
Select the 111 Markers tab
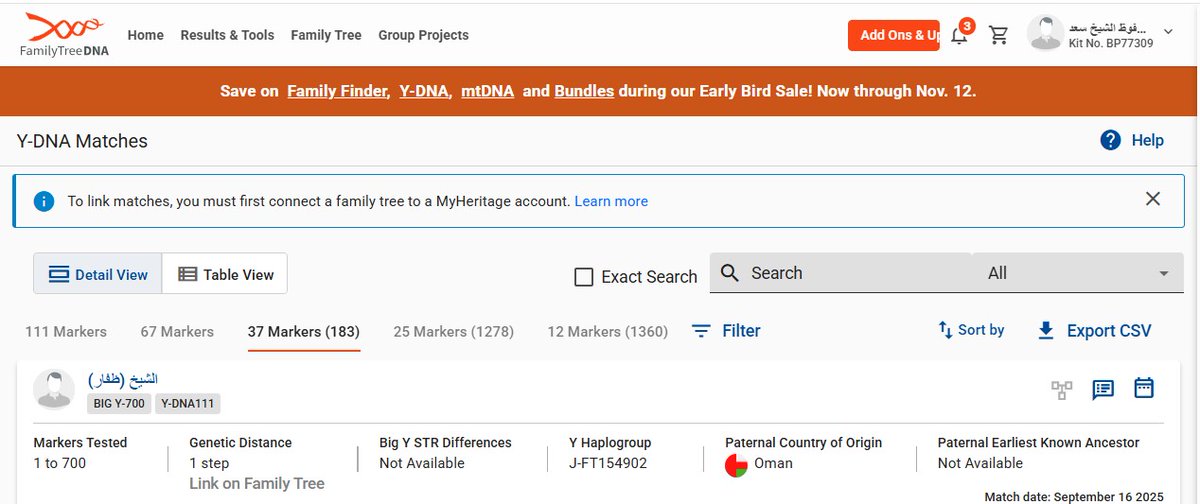66,331
